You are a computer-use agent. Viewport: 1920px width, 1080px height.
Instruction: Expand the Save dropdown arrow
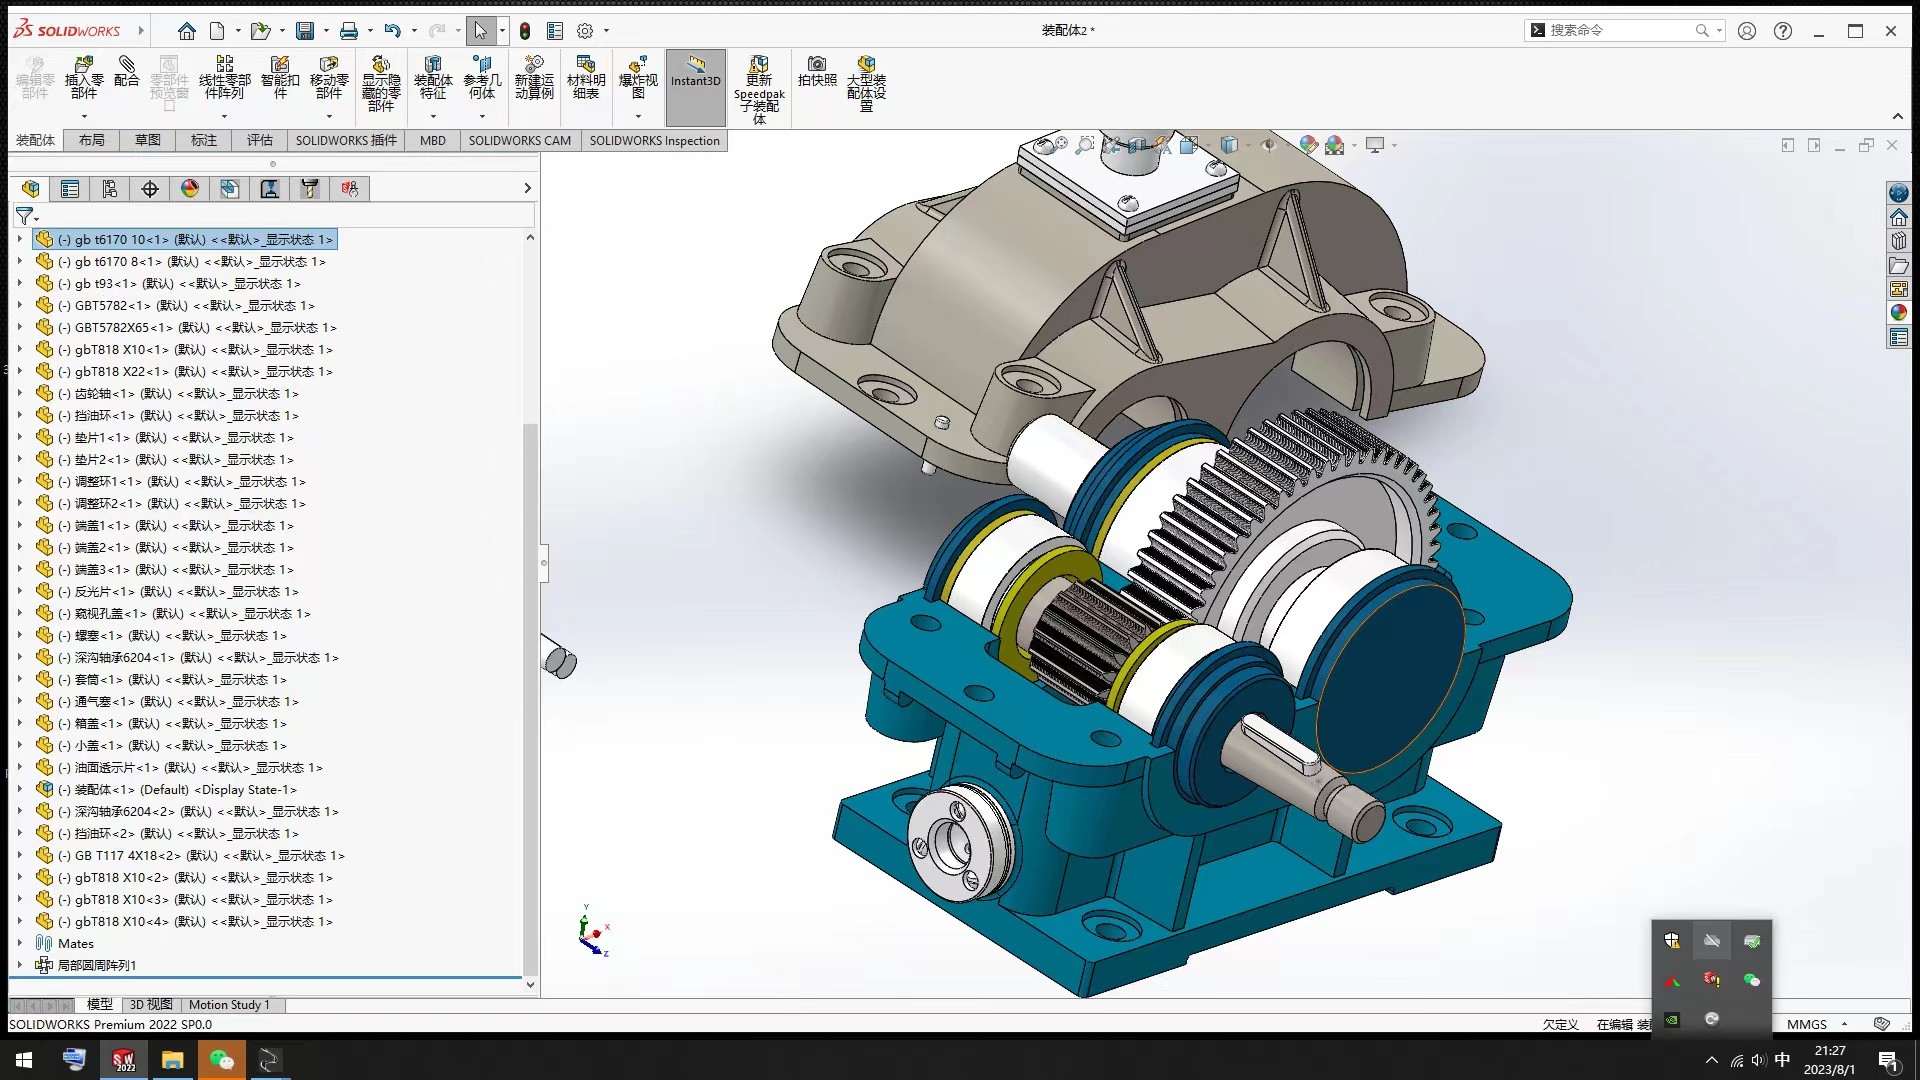click(x=326, y=31)
